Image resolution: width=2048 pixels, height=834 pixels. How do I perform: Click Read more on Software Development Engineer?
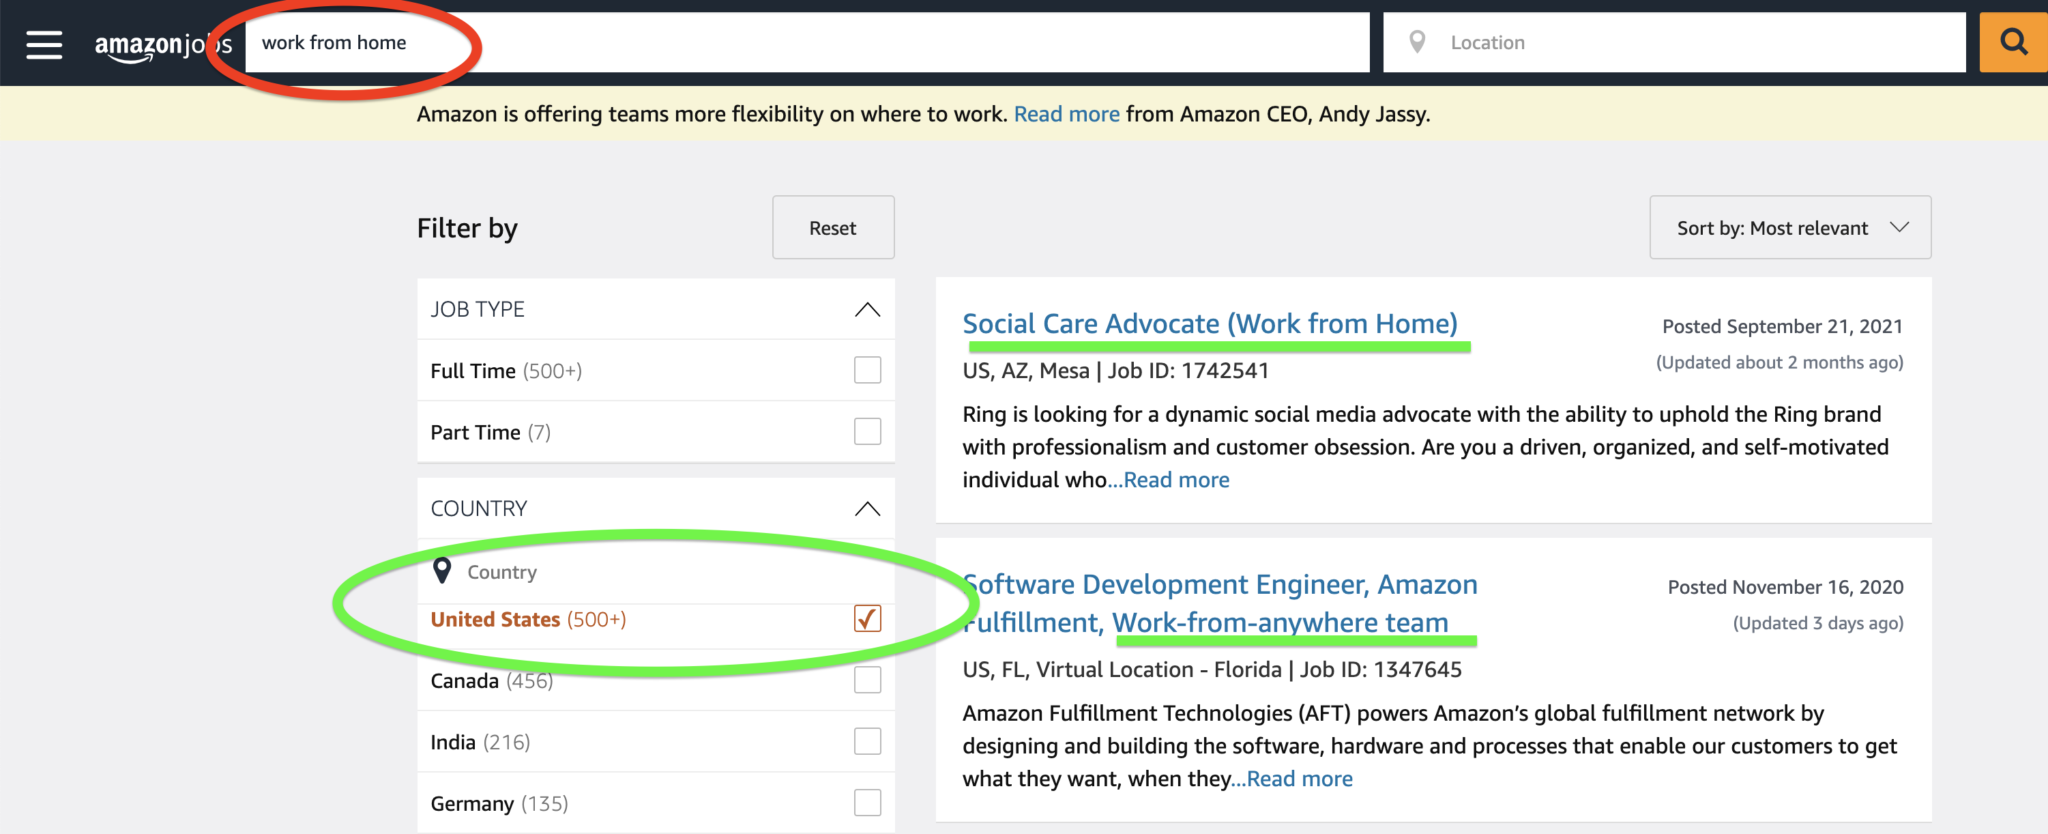(1299, 779)
